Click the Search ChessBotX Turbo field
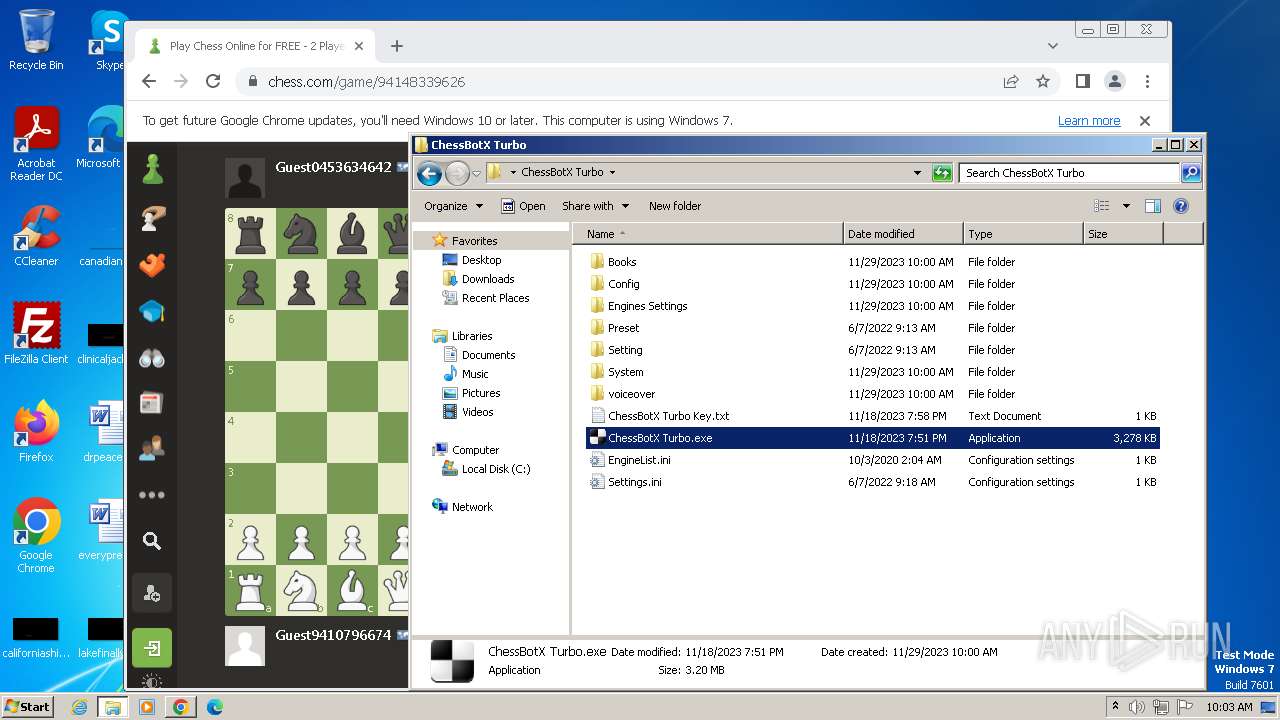Viewport: 1280px width, 720px height. pyautogui.click(x=1068, y=173)
